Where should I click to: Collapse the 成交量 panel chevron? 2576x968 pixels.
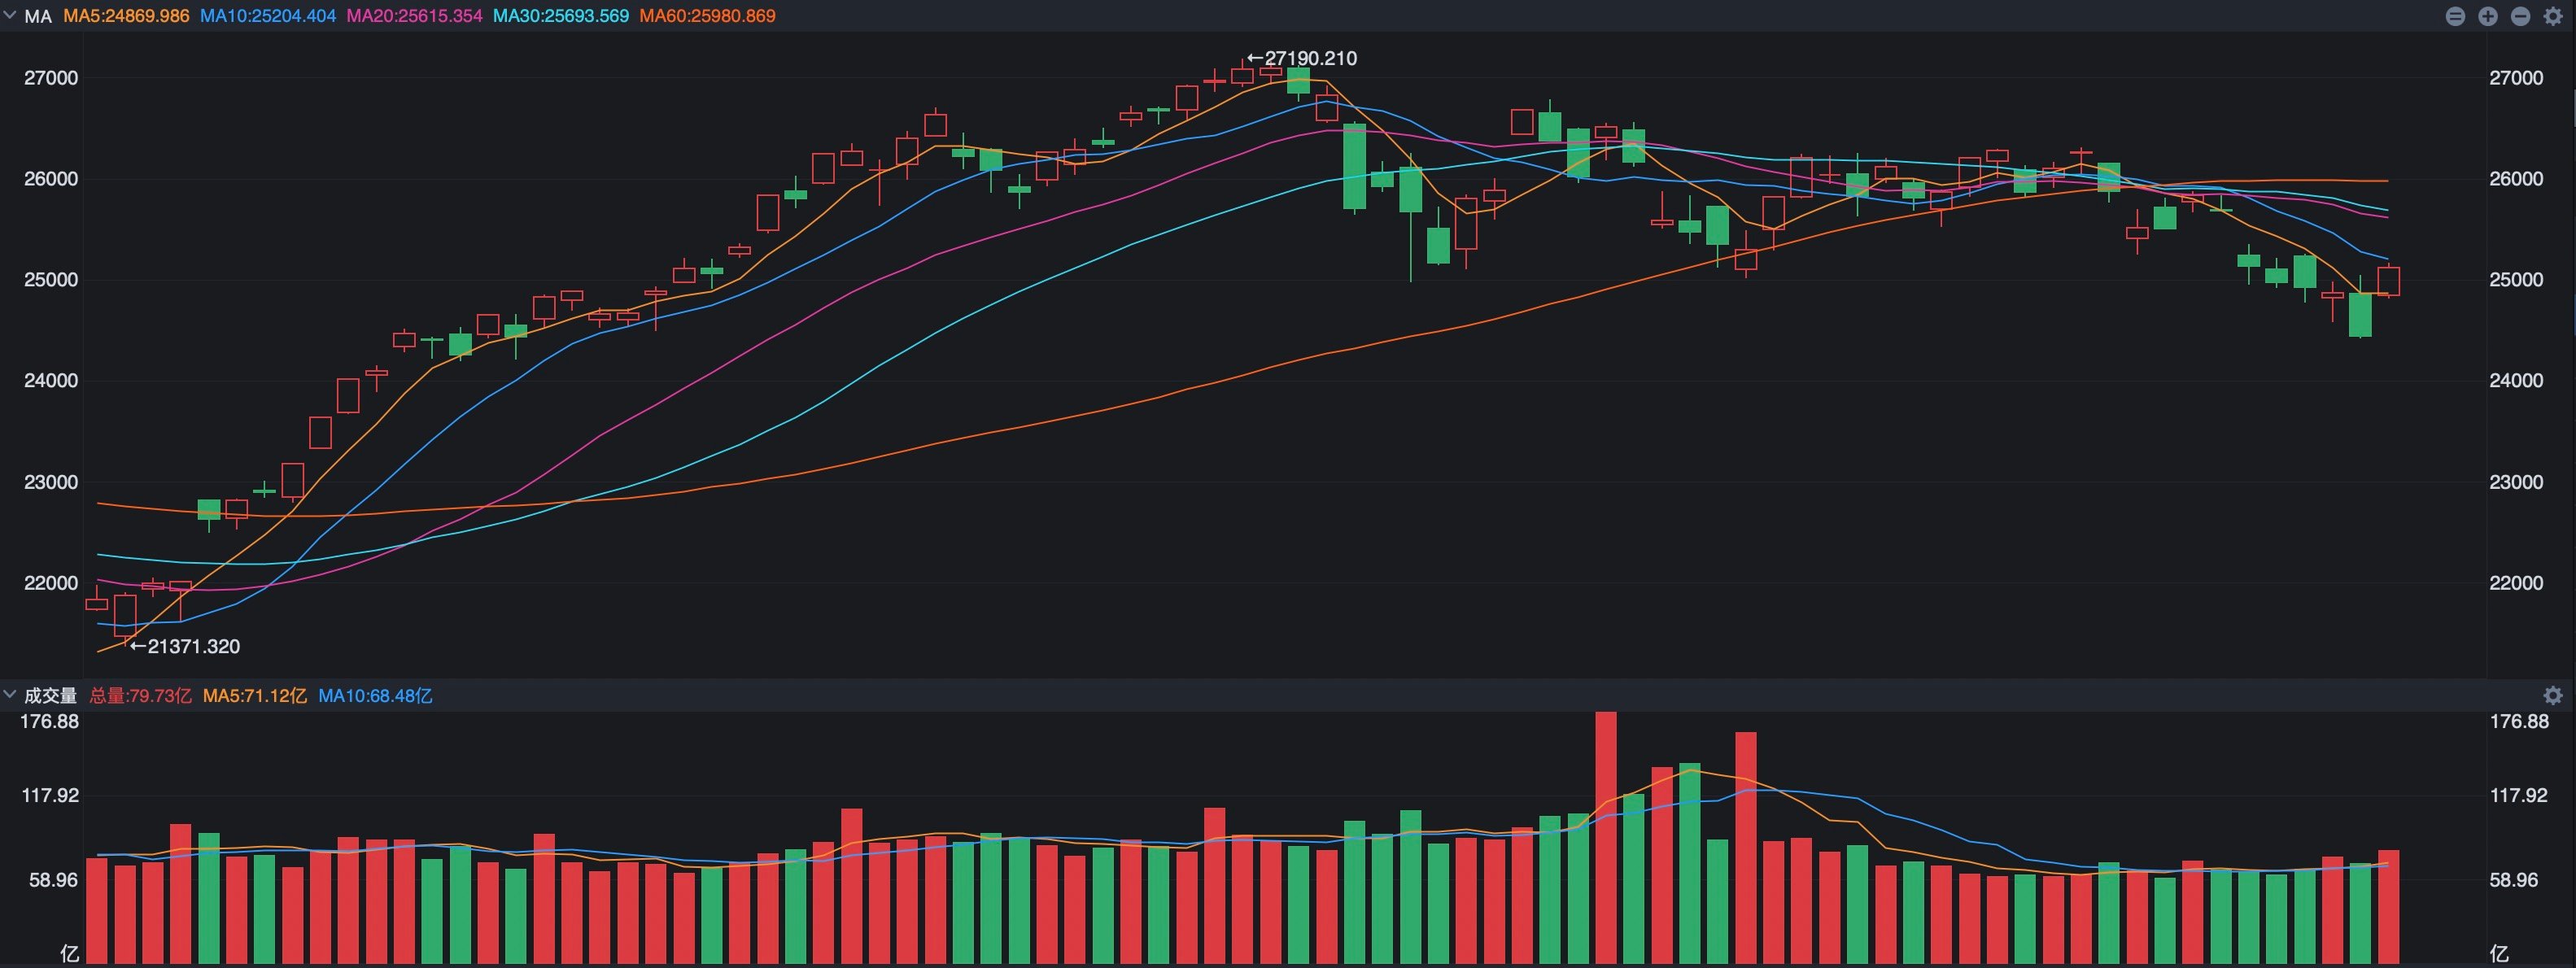[9, 694]
